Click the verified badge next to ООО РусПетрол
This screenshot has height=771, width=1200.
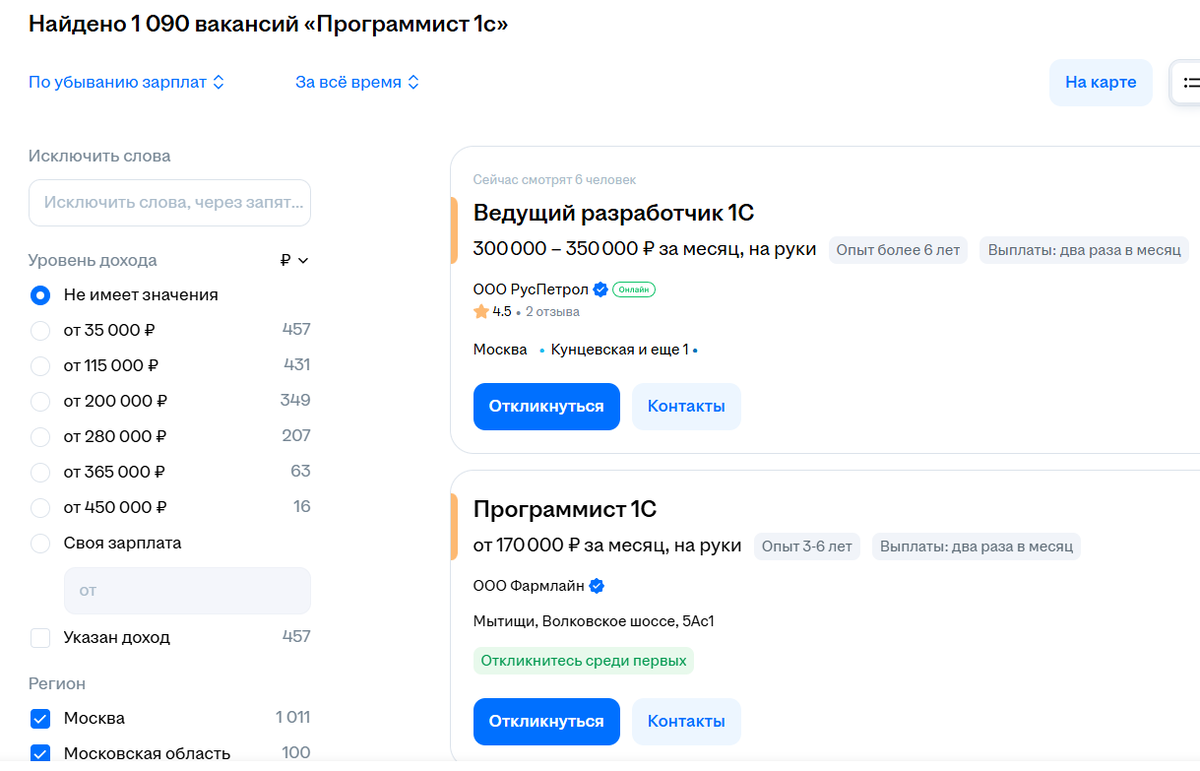point(599,289)
